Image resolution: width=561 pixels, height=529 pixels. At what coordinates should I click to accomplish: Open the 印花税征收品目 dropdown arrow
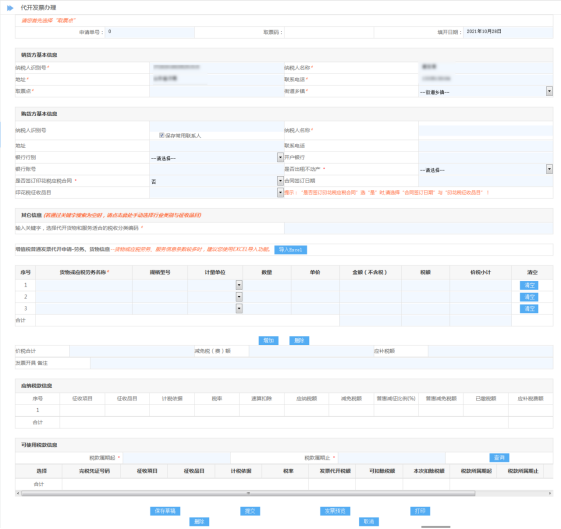pyautogui.click(x=280, y=193)
